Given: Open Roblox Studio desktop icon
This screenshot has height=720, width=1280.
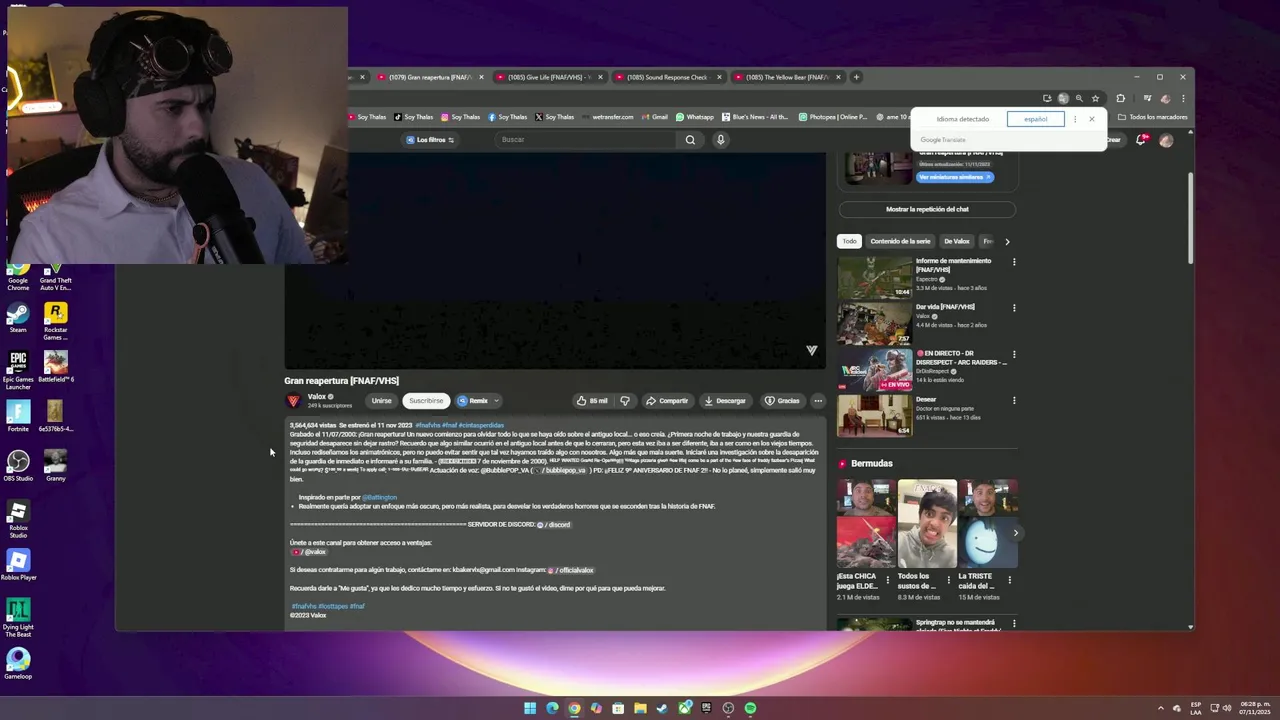Looking at the screenshot, I should point(18,519).
